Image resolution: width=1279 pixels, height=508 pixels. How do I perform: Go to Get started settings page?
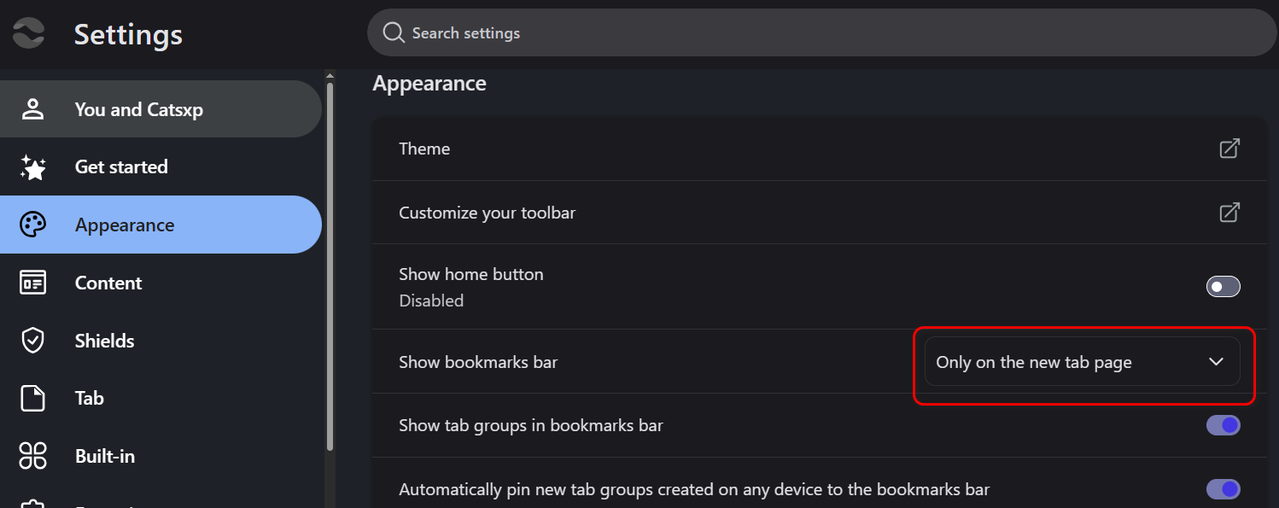(x=121, y=167)
